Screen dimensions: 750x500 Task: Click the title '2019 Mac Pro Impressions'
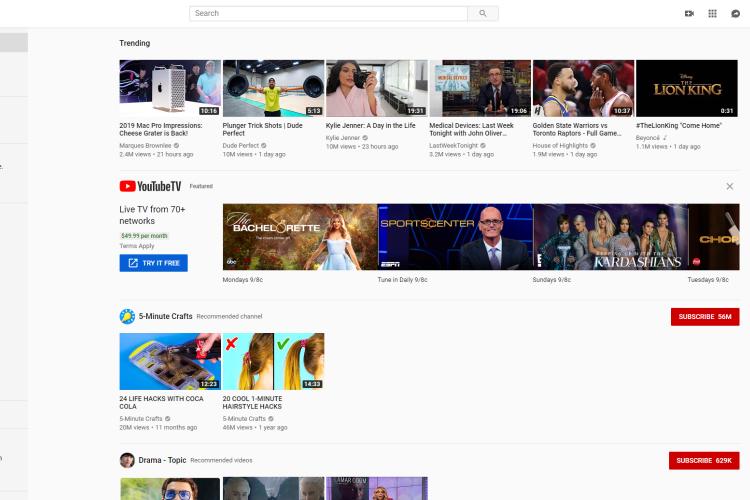(x=161, y=129)
